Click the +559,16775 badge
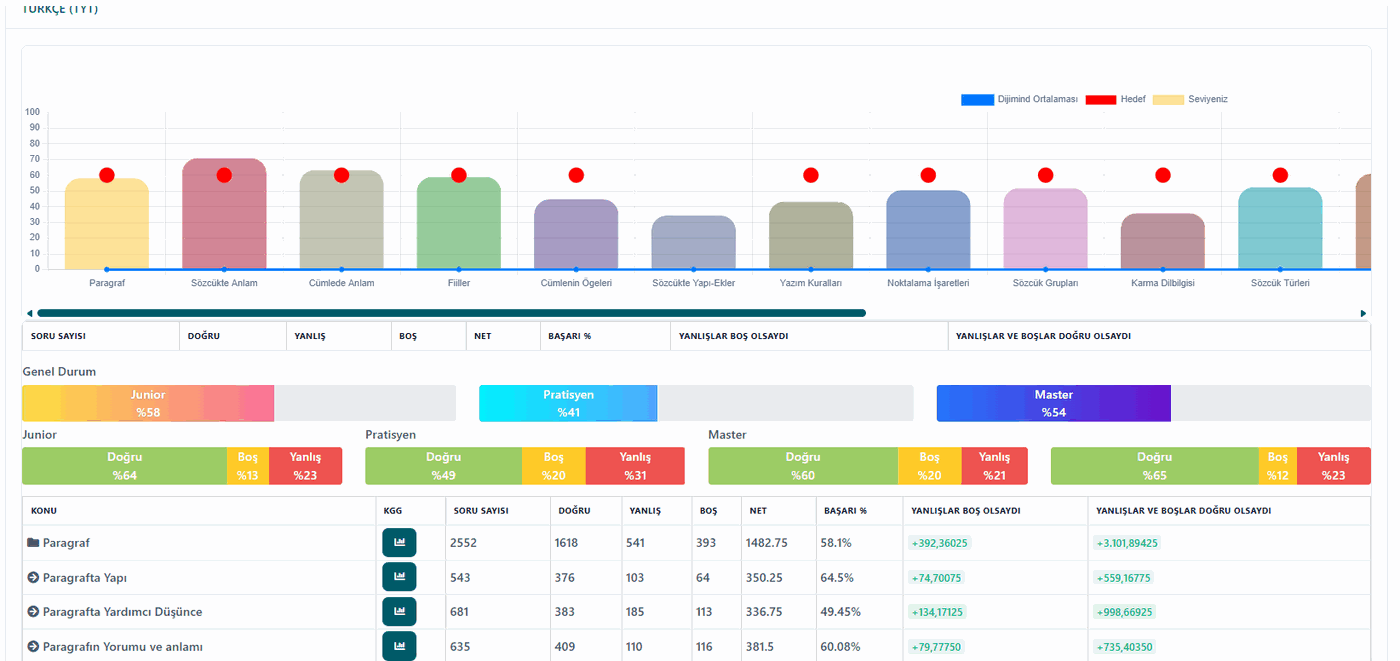 (1124, 577)
